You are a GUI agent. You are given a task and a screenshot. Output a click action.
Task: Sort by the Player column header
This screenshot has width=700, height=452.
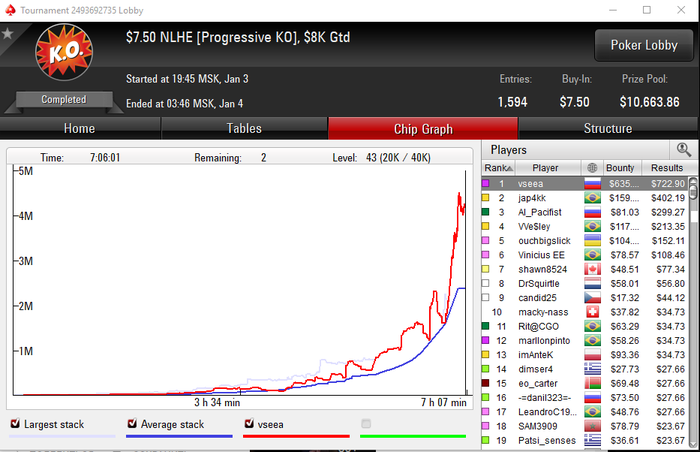548,168
